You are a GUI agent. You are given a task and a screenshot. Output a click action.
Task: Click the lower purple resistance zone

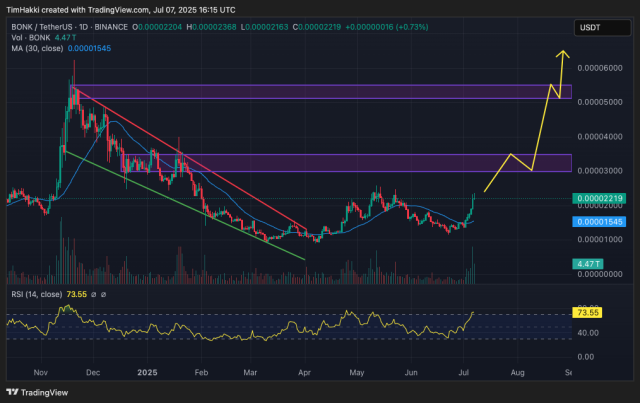[346, 163]
